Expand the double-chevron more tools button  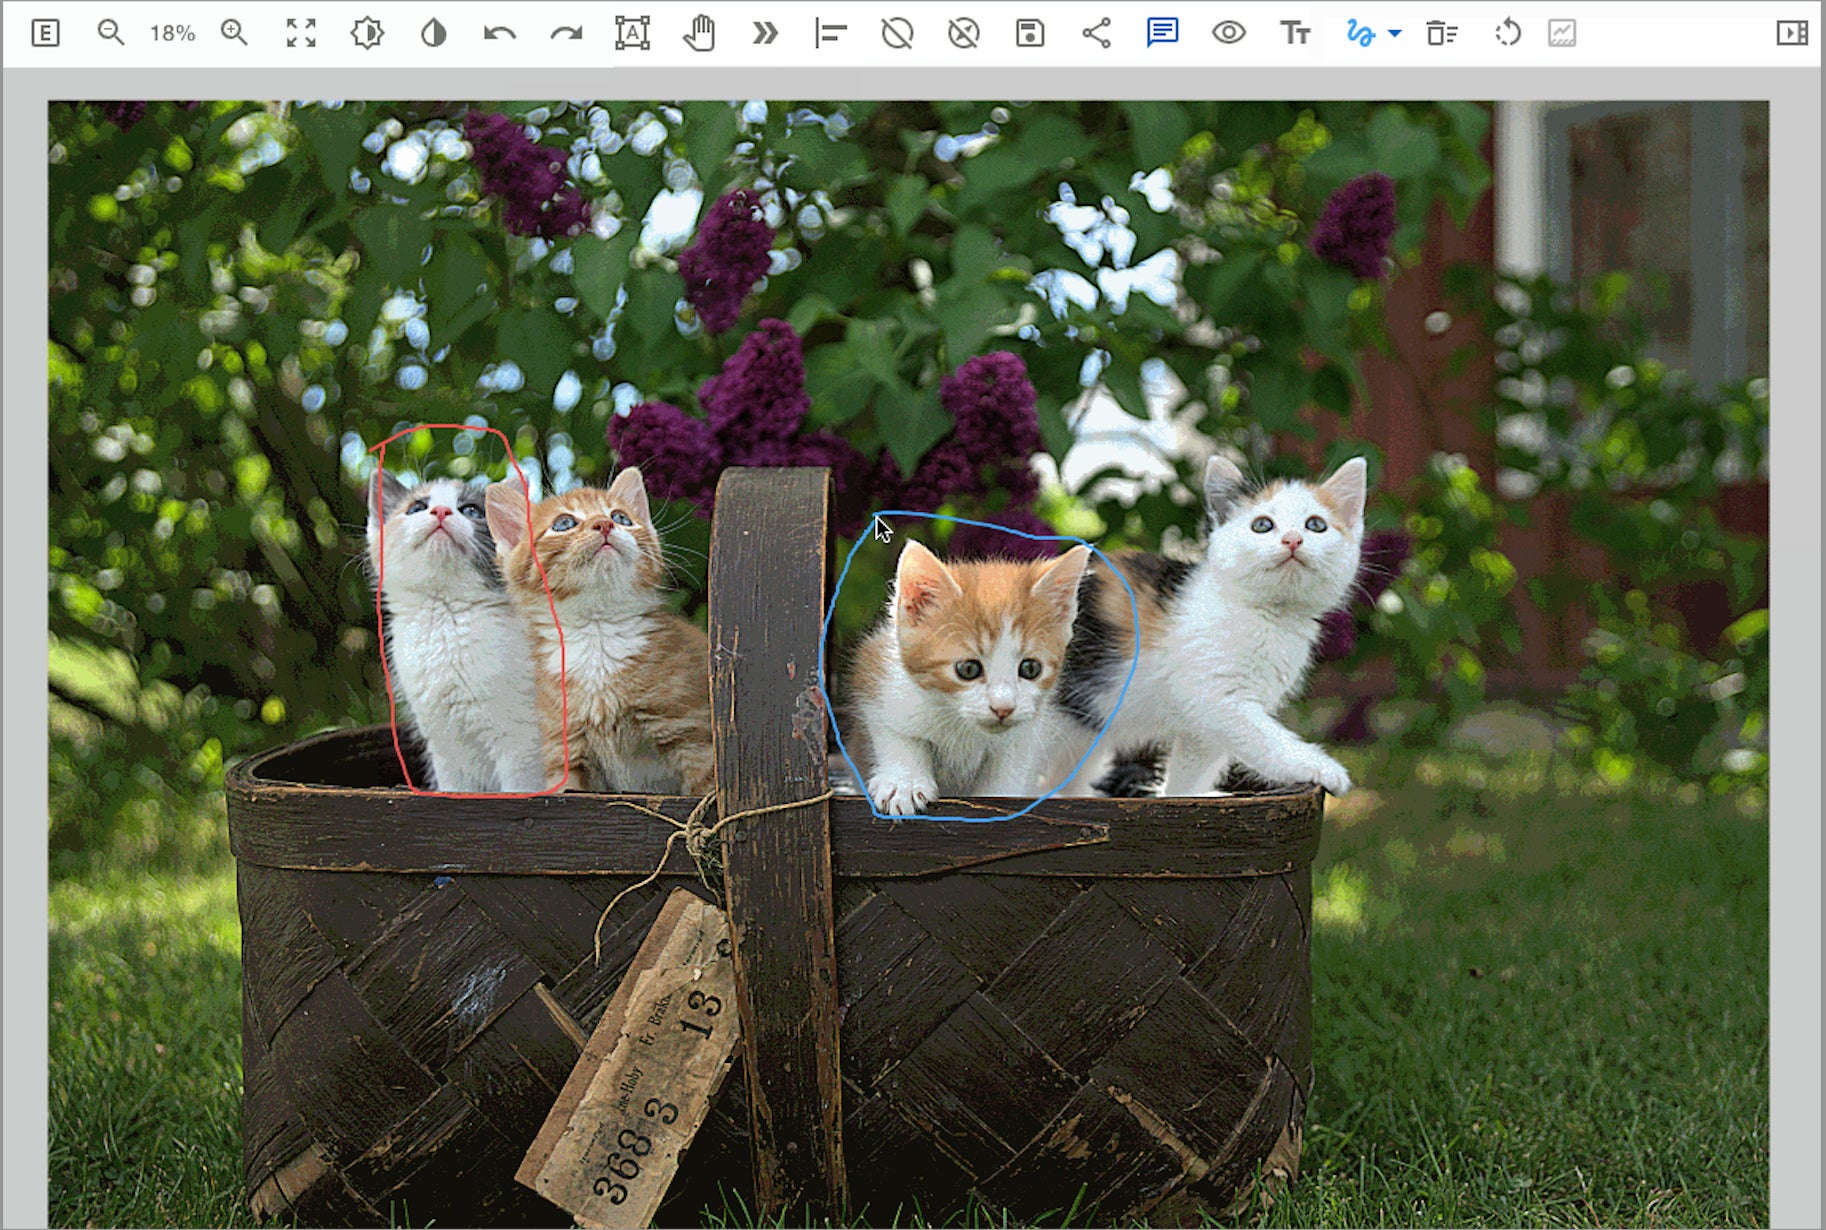tap(765, 33)
